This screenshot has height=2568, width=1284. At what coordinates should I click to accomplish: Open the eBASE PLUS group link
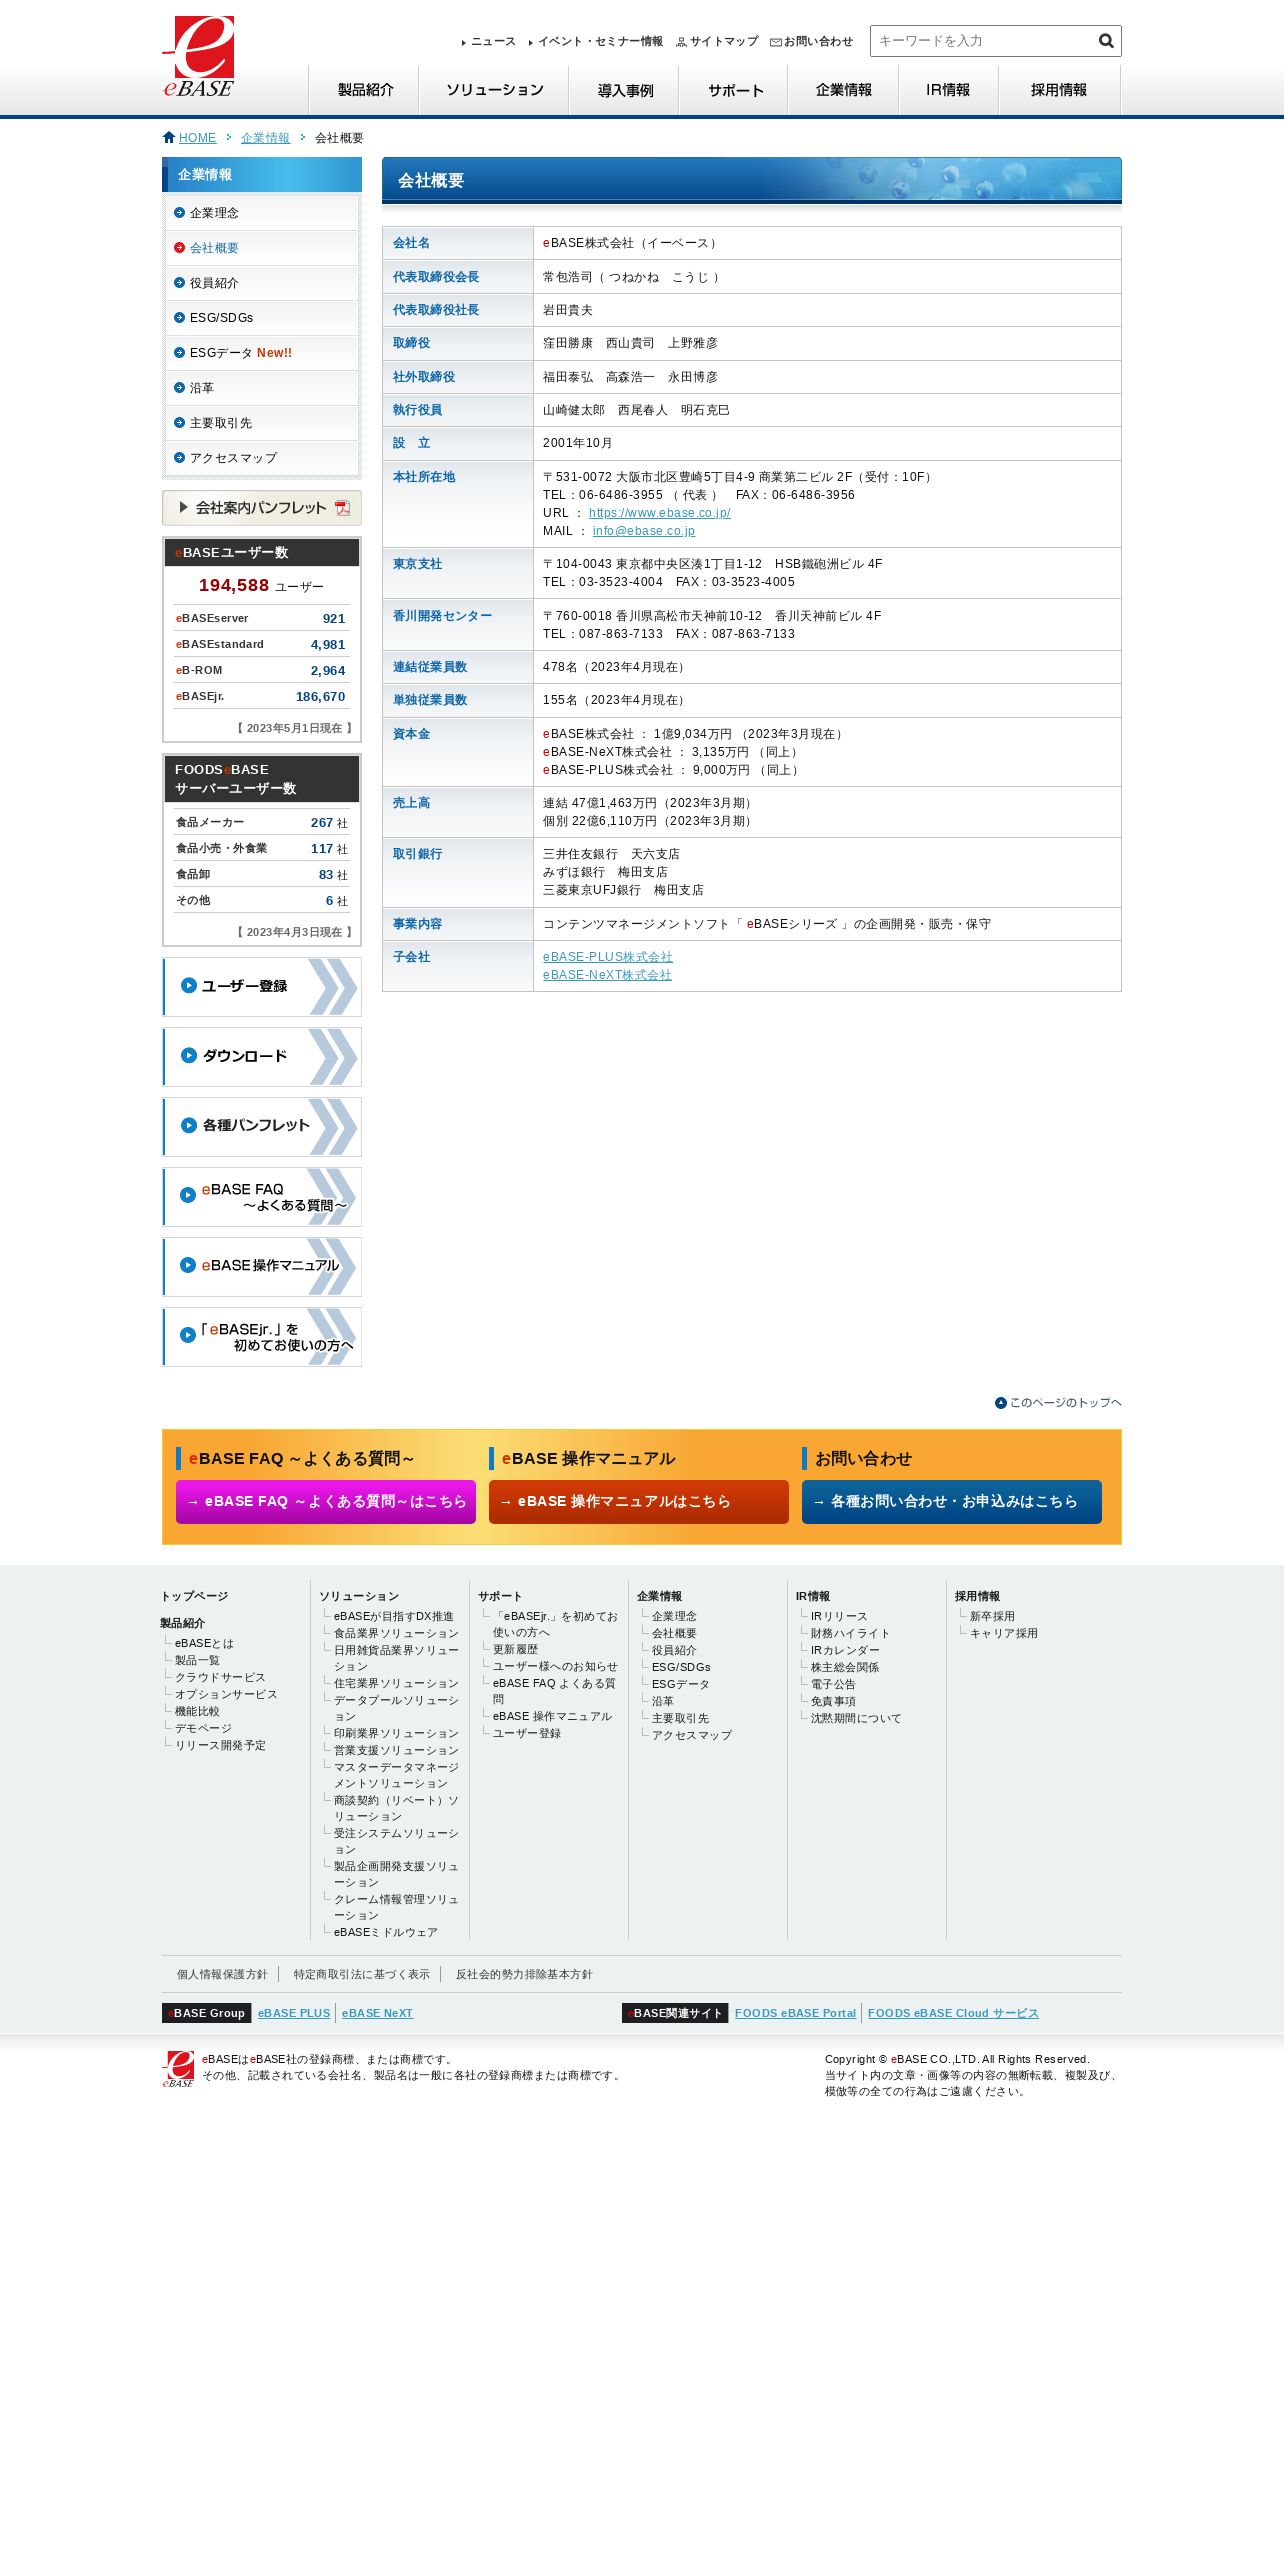294,2013
